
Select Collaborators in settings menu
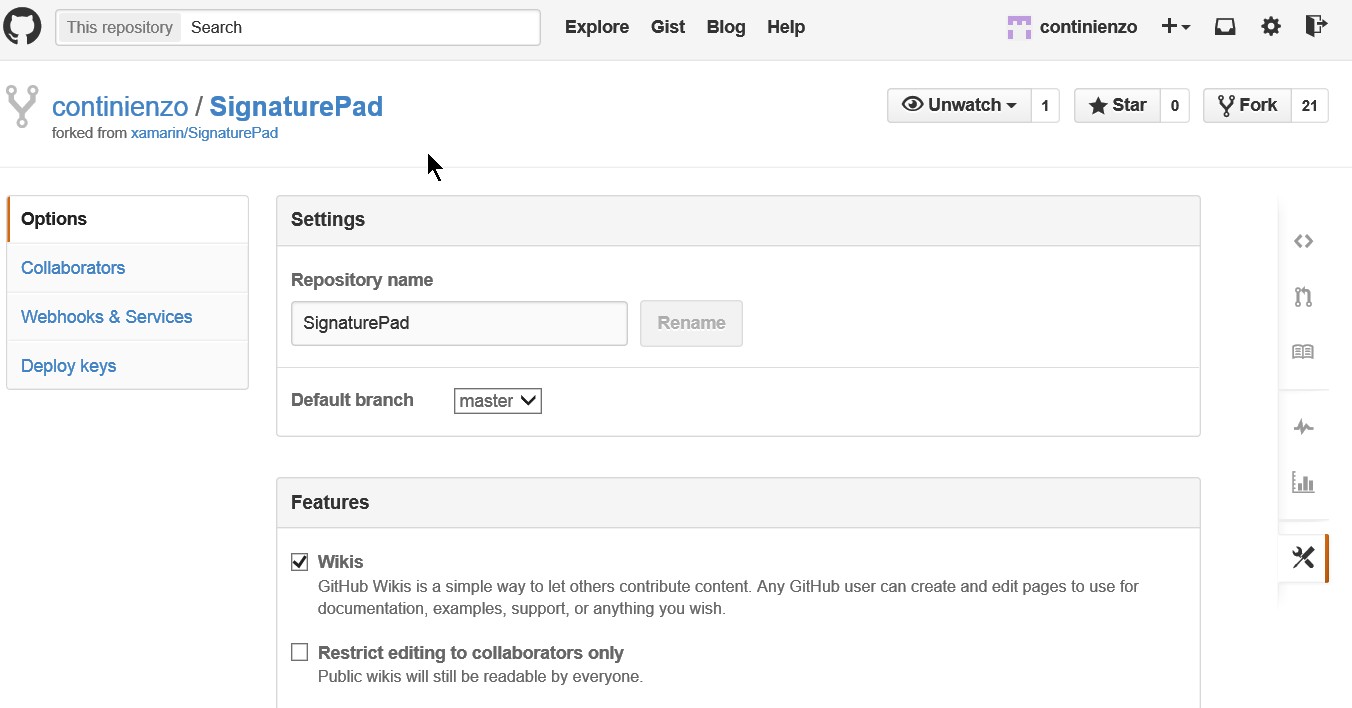pyautogui.click(x=73, y=268)
